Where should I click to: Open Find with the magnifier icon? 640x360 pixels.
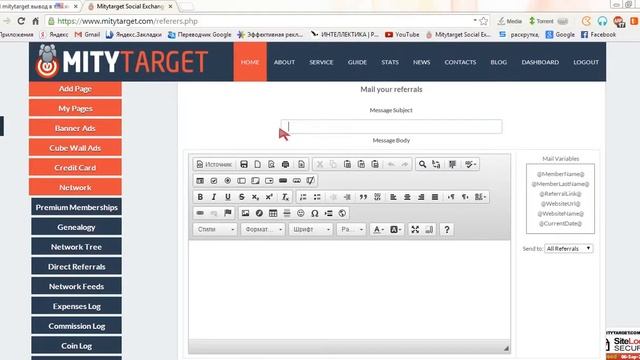422,164
